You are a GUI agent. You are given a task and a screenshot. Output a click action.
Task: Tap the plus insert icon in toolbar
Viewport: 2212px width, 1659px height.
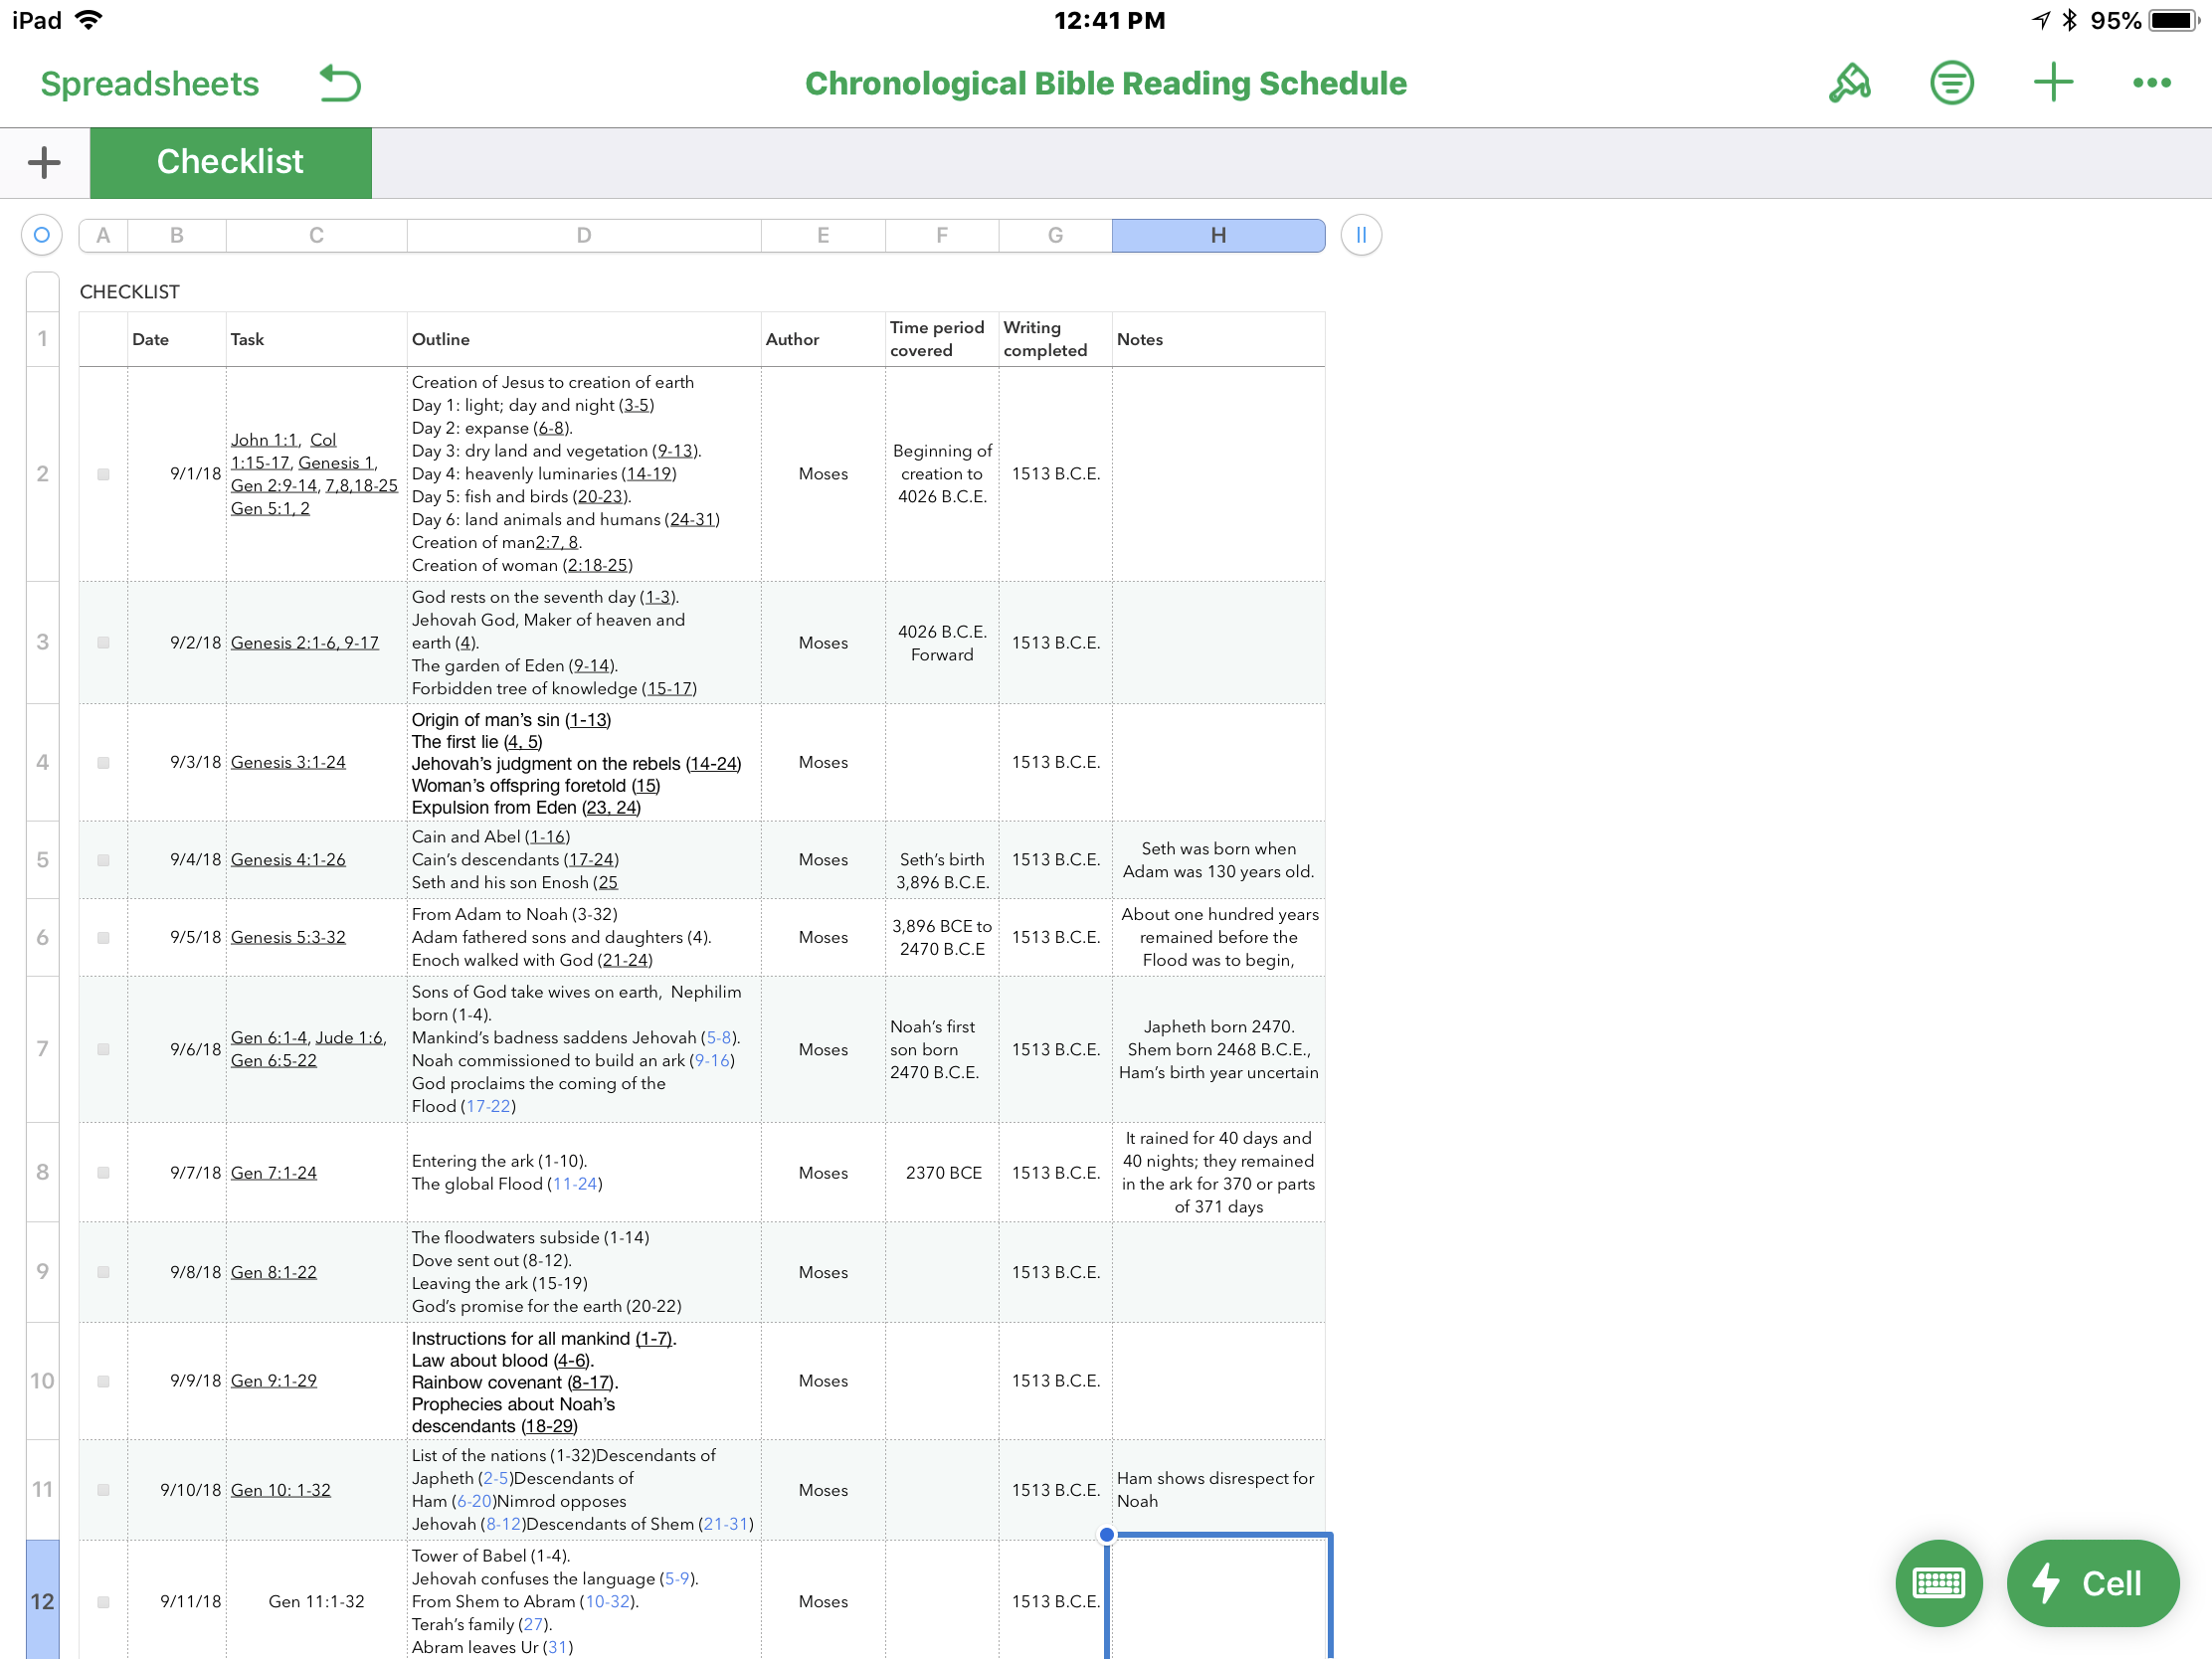[x=2052, y=83]
